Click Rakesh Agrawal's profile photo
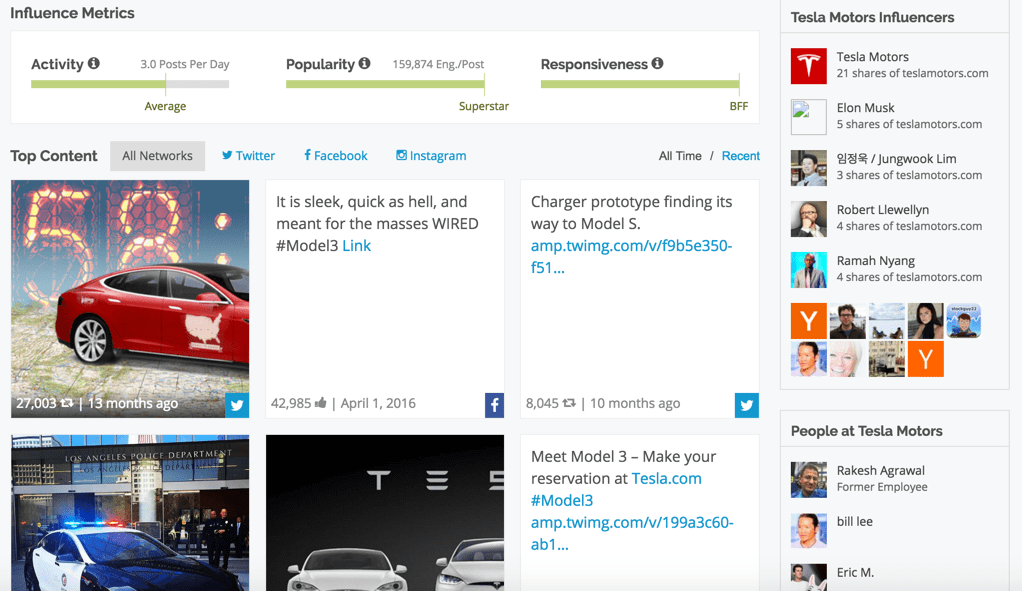 [808, 479]
